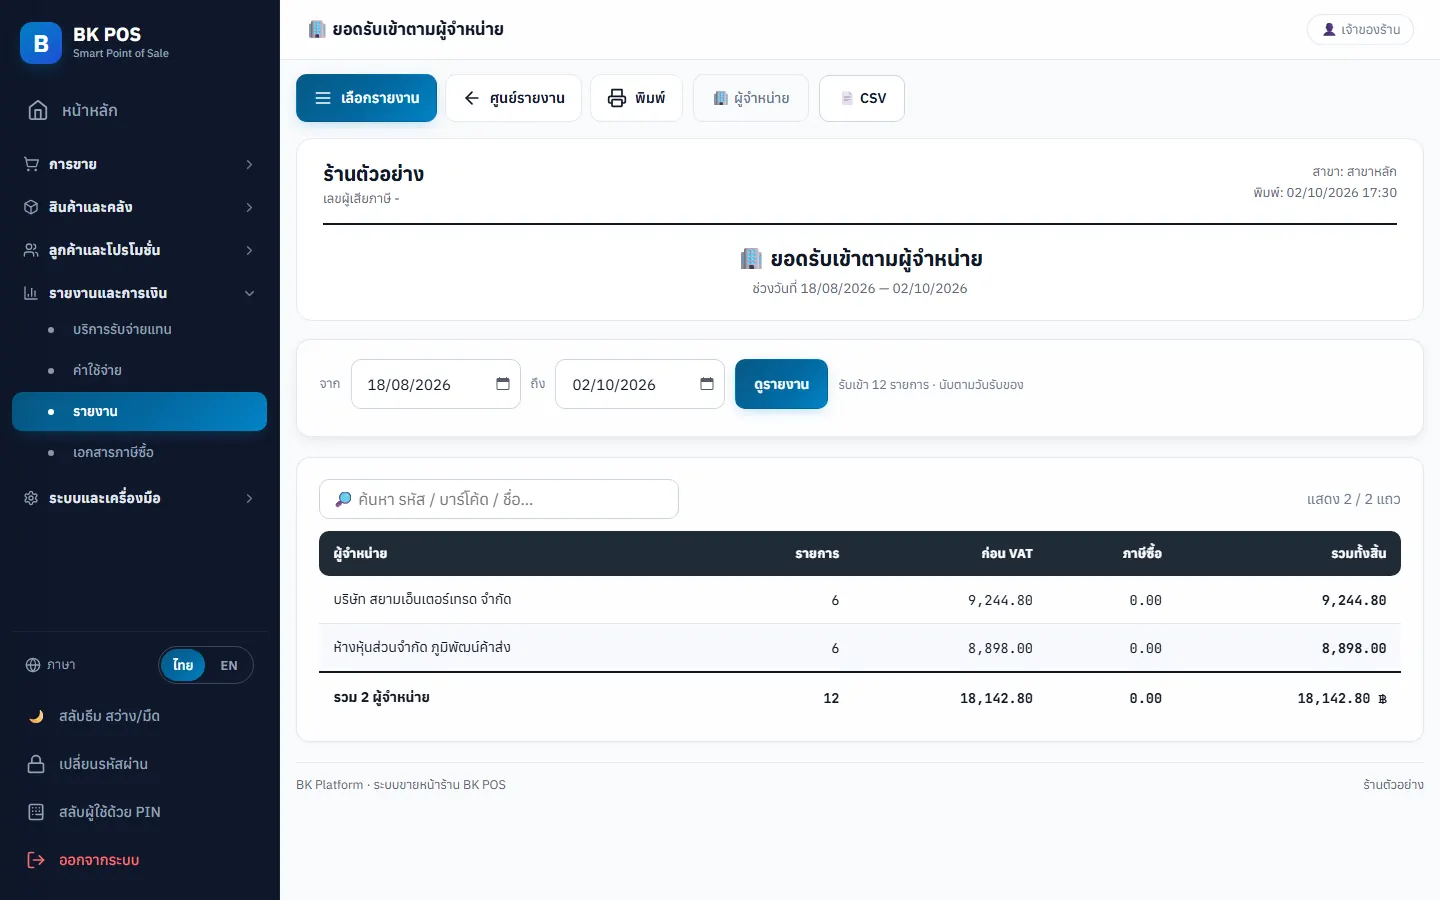
Task: Go back to ศูนย์รายงาน
Action: (x=513, y=98)
